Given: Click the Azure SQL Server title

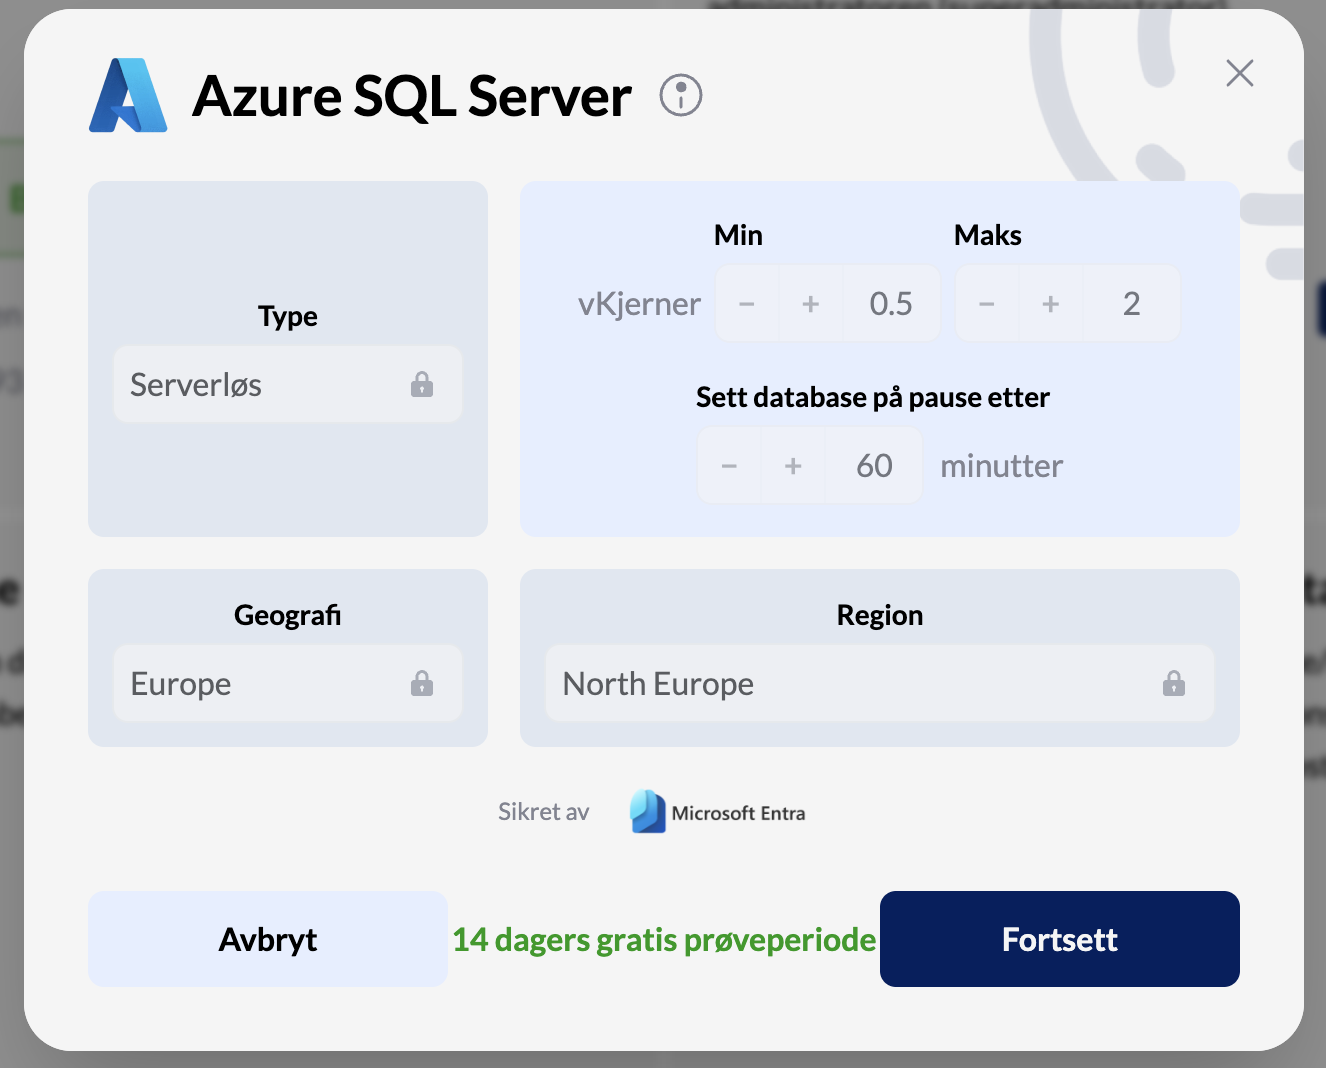Looking at the screenshot, I should click(x=412, y=96).
